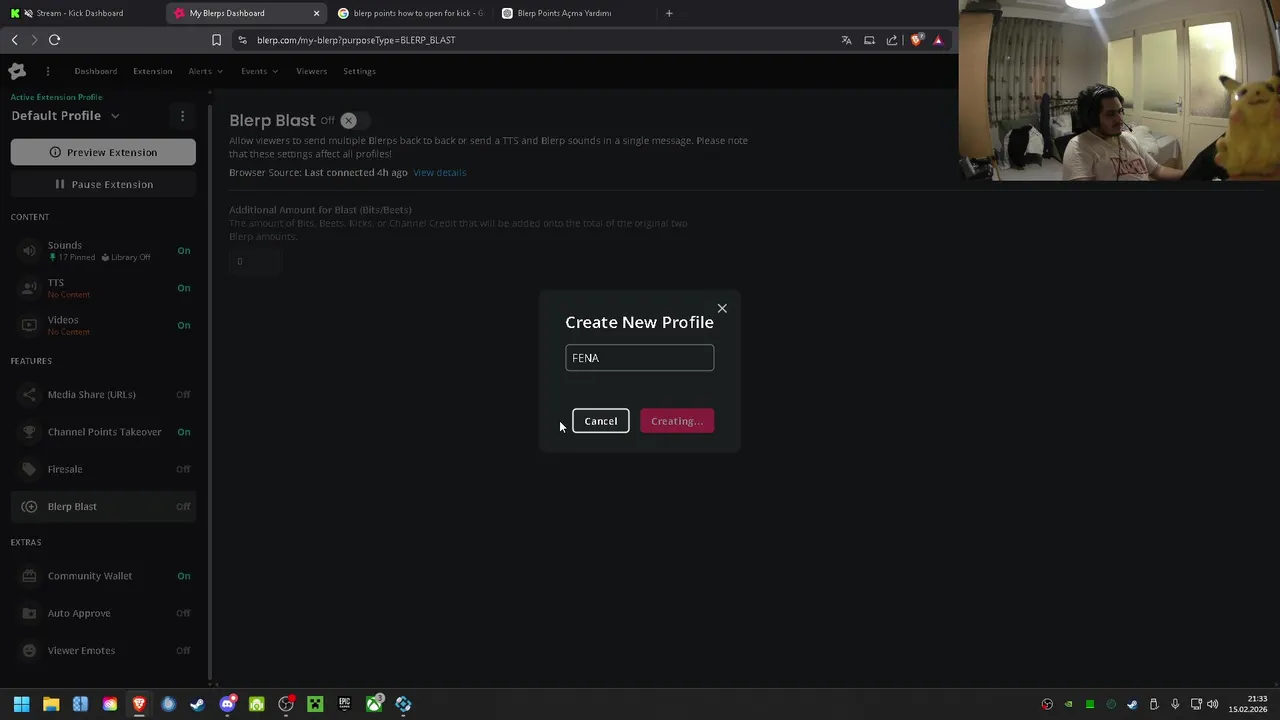The height and width of the screenshot is (720, 1280).
Task: Select the Community Wallet icon
Action: 29,576
